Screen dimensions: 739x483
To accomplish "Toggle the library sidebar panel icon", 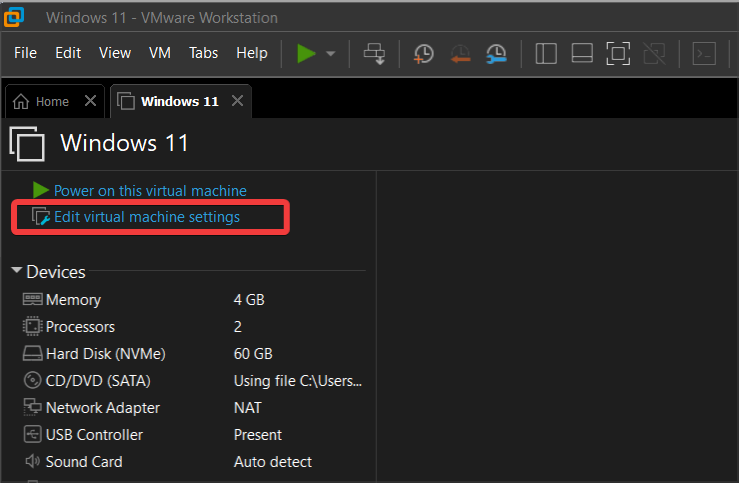I will (546, 53).
